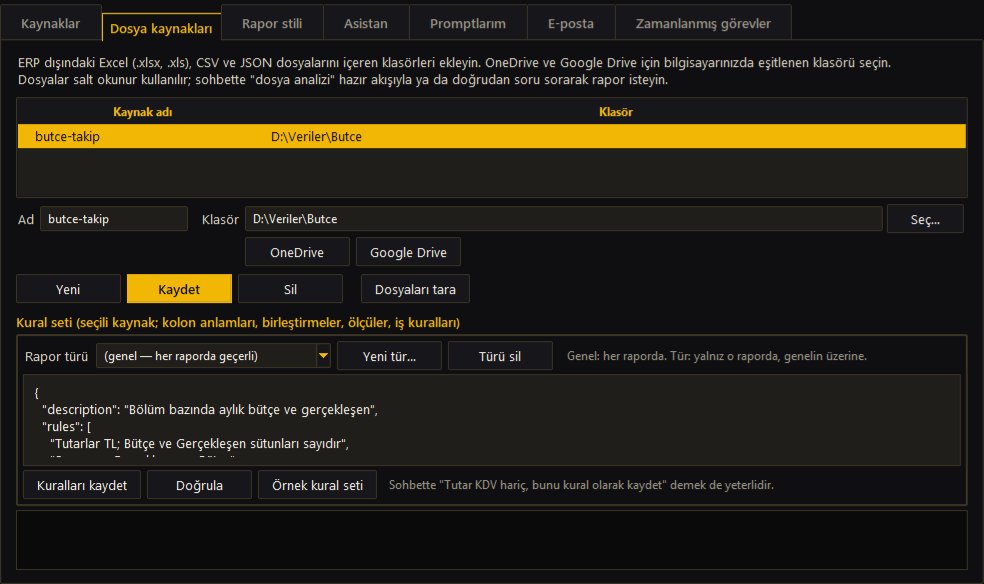The image size is (984, 584).
Task: Load the Örnek kural seti
Action: click(x=317, y=485)
